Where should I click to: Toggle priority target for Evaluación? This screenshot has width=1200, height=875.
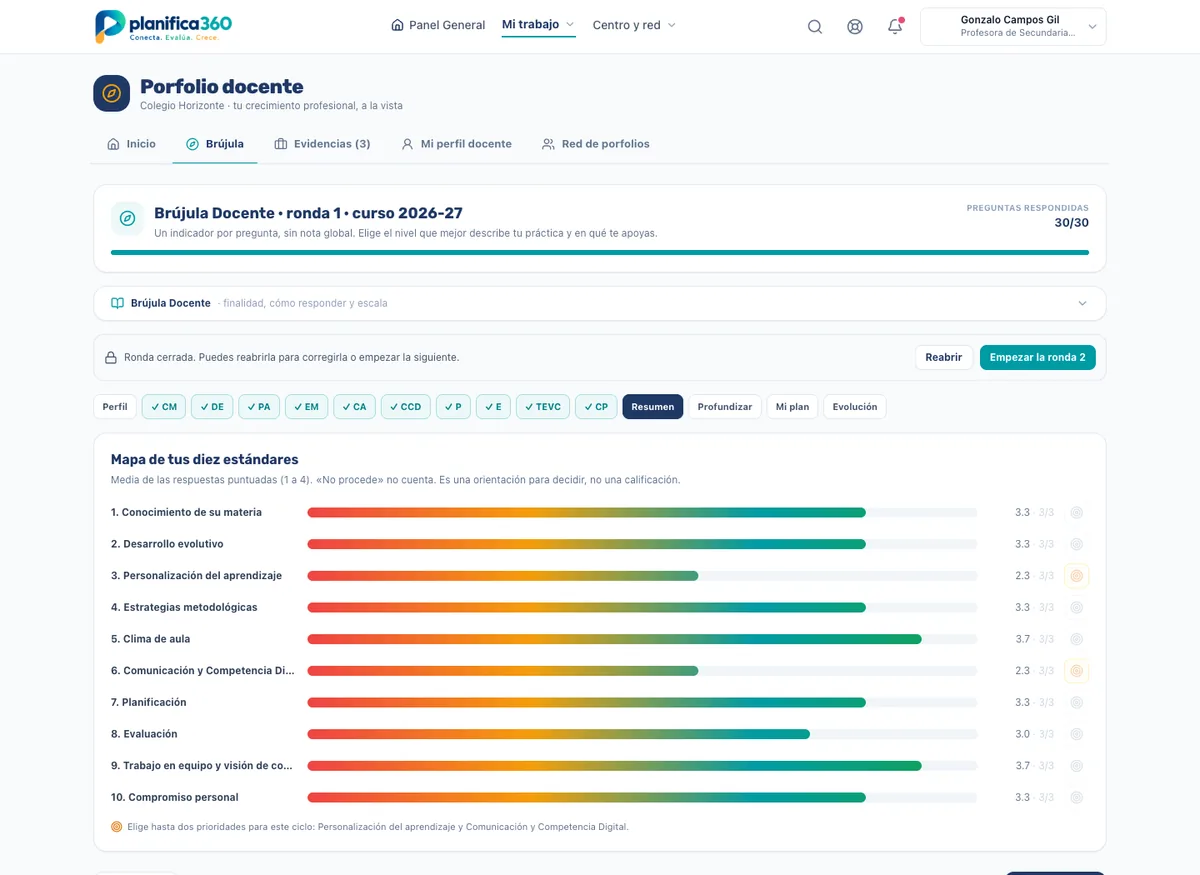1077,734
